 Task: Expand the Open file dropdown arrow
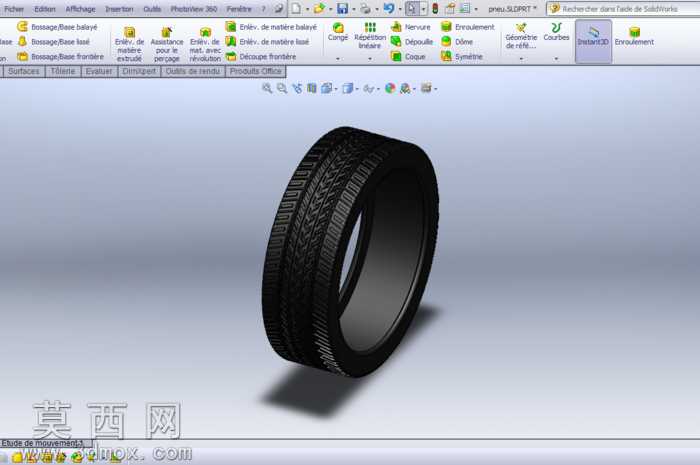tap(330, 9)
